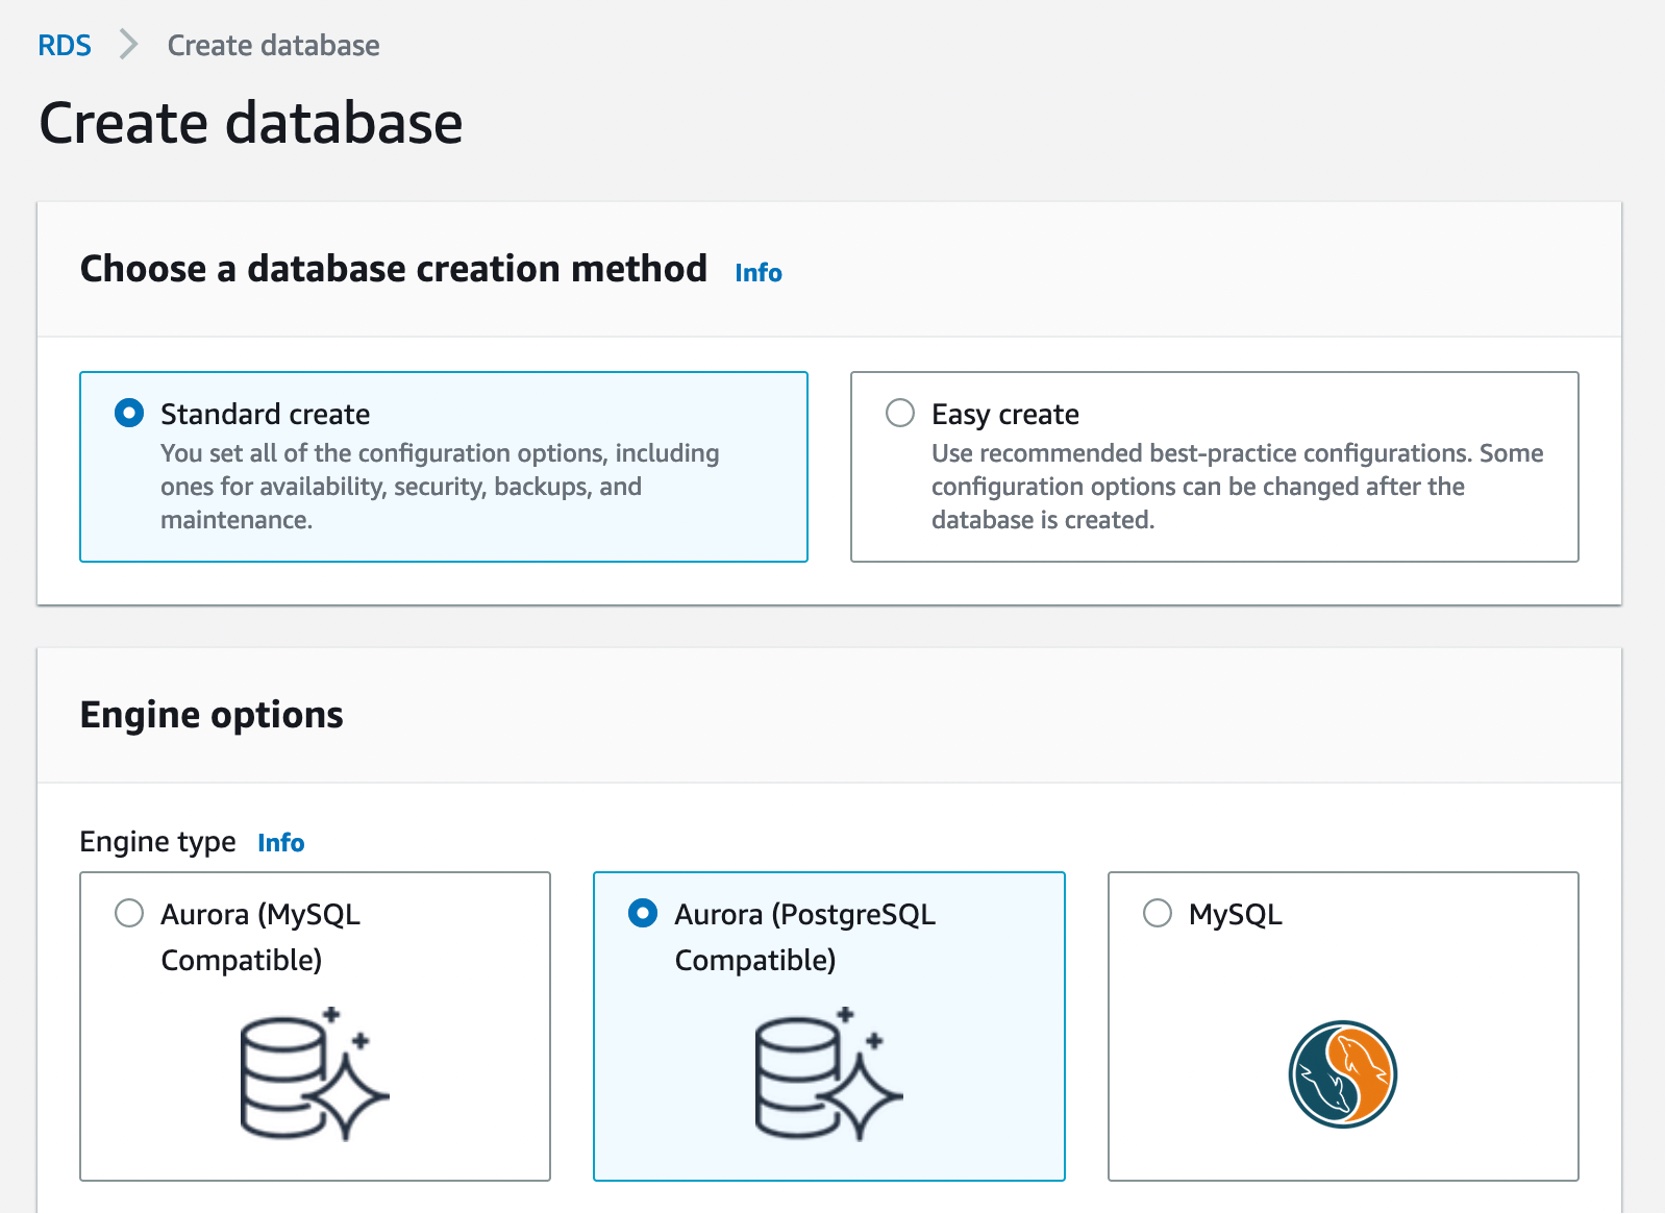Open Info link beside Engine type
This screenshot has height=1214, width=1666.
click(280, 842)
